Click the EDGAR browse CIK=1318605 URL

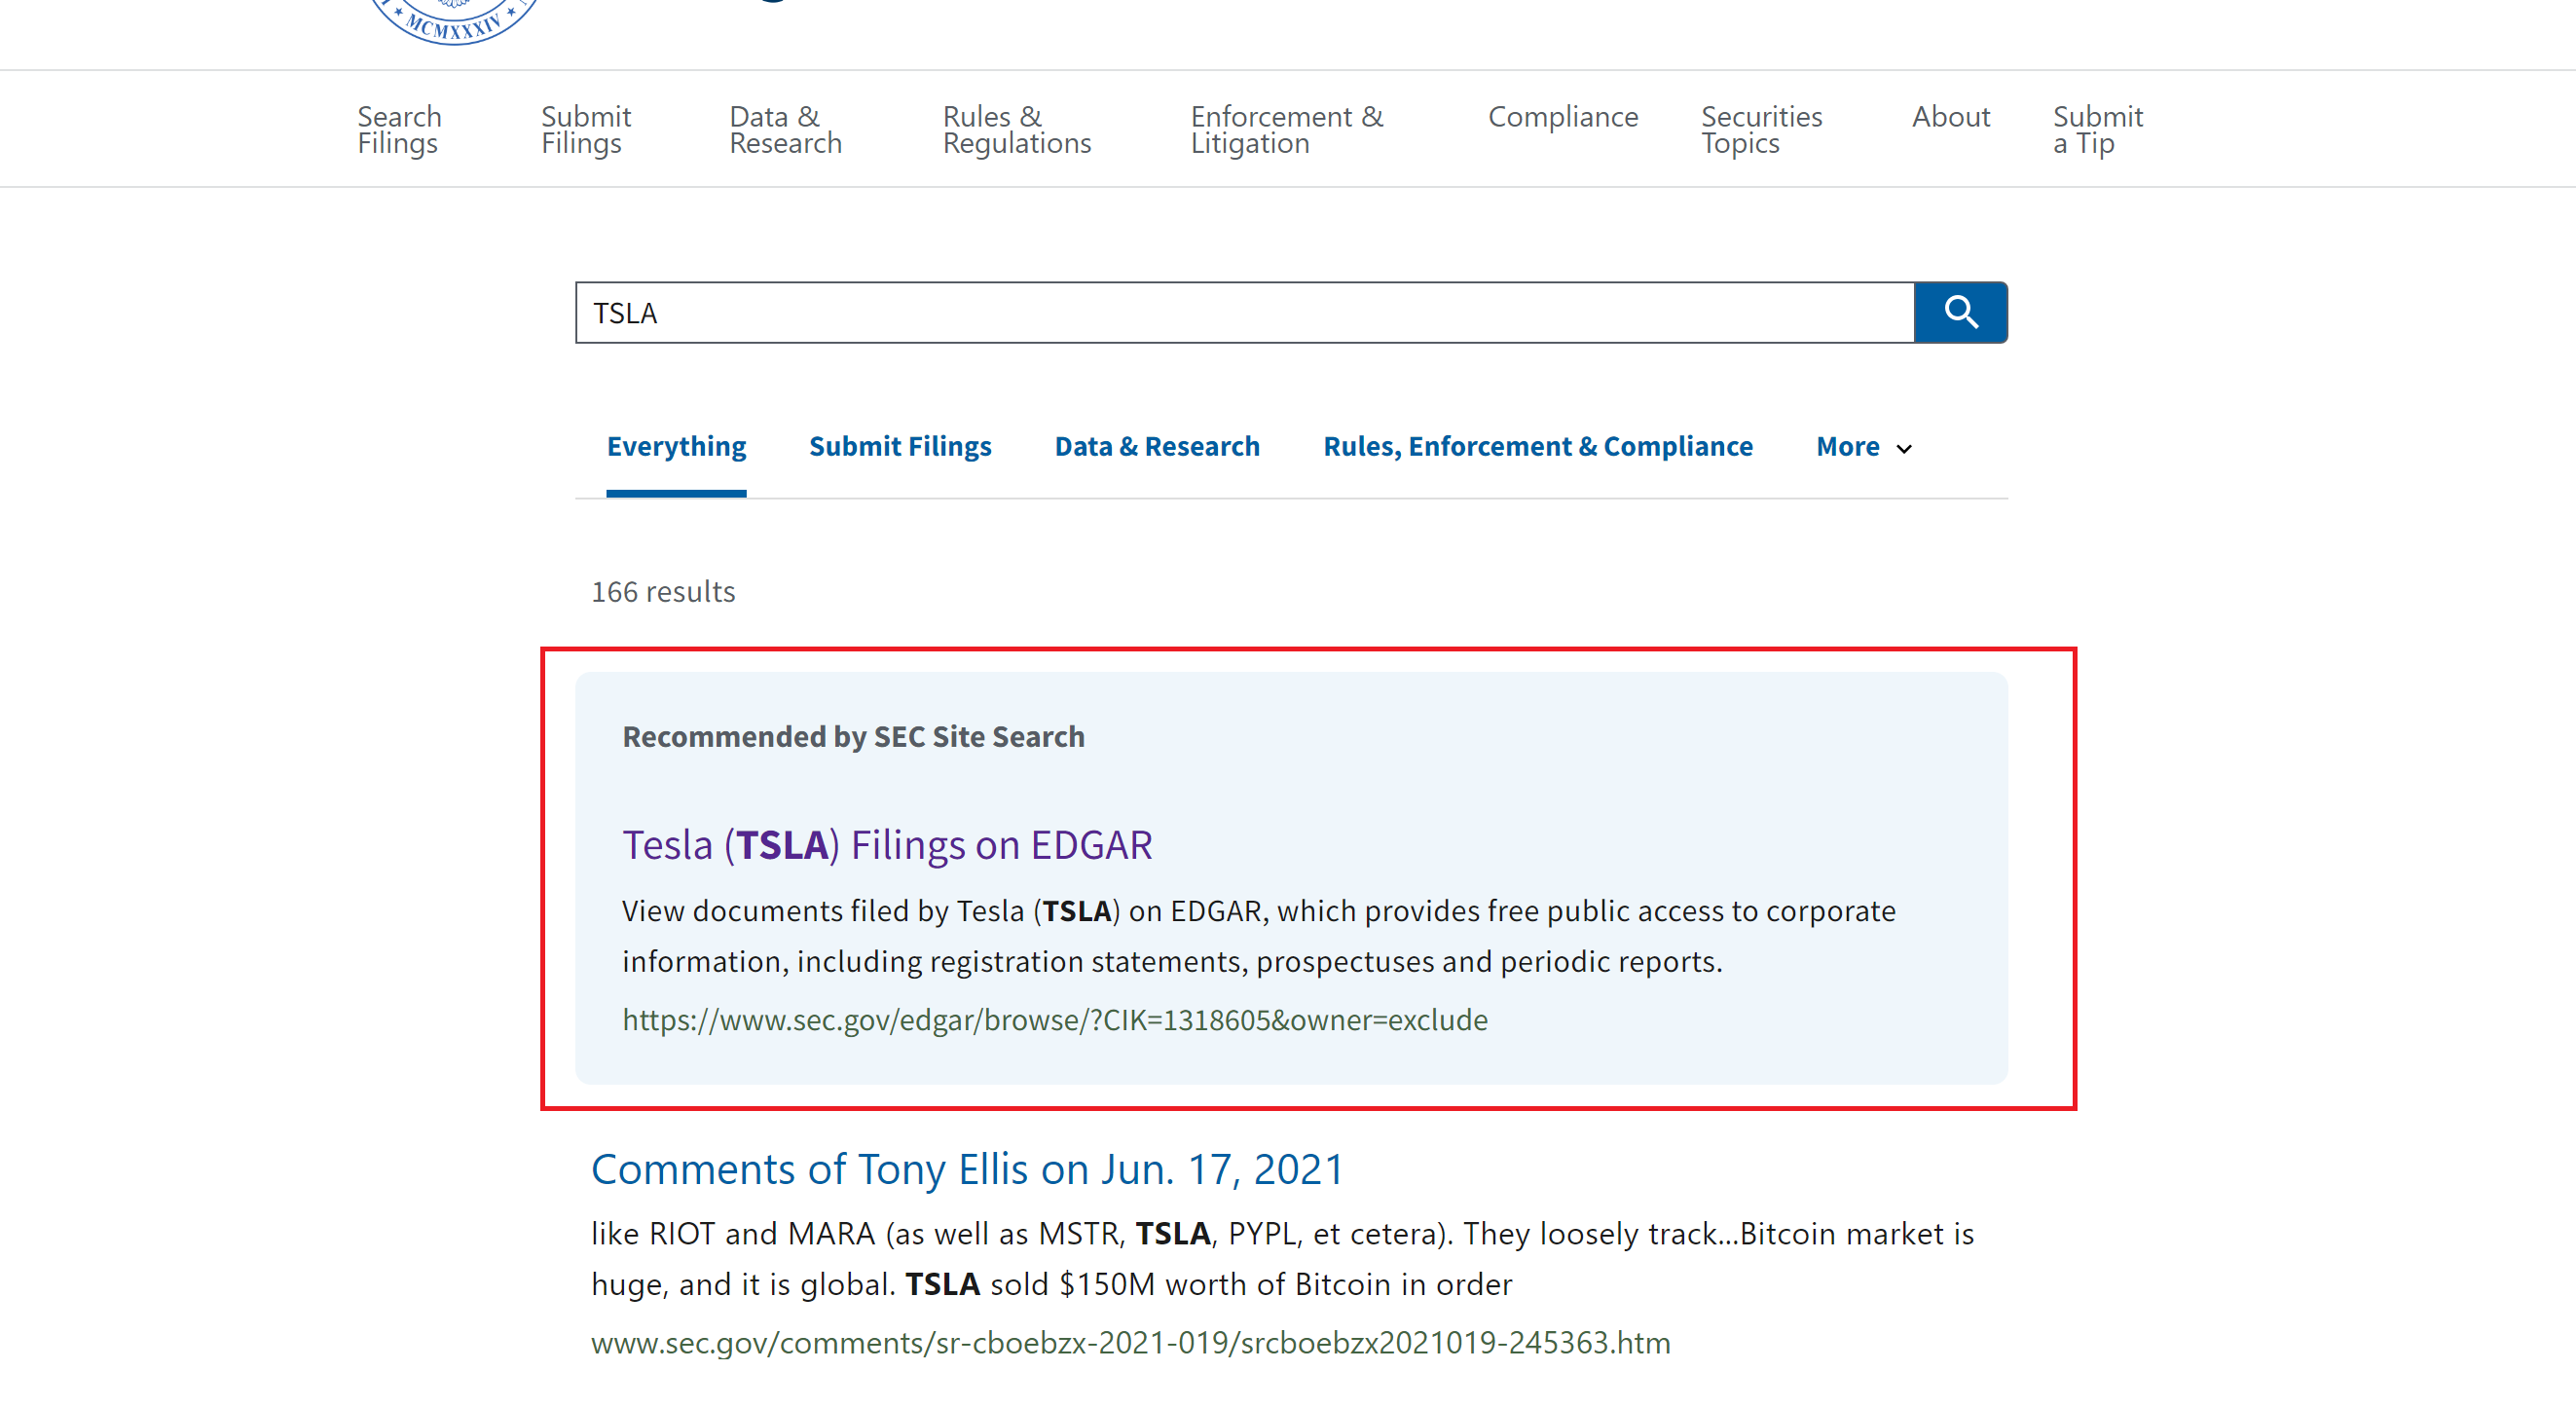(x=1055, y=1019)
